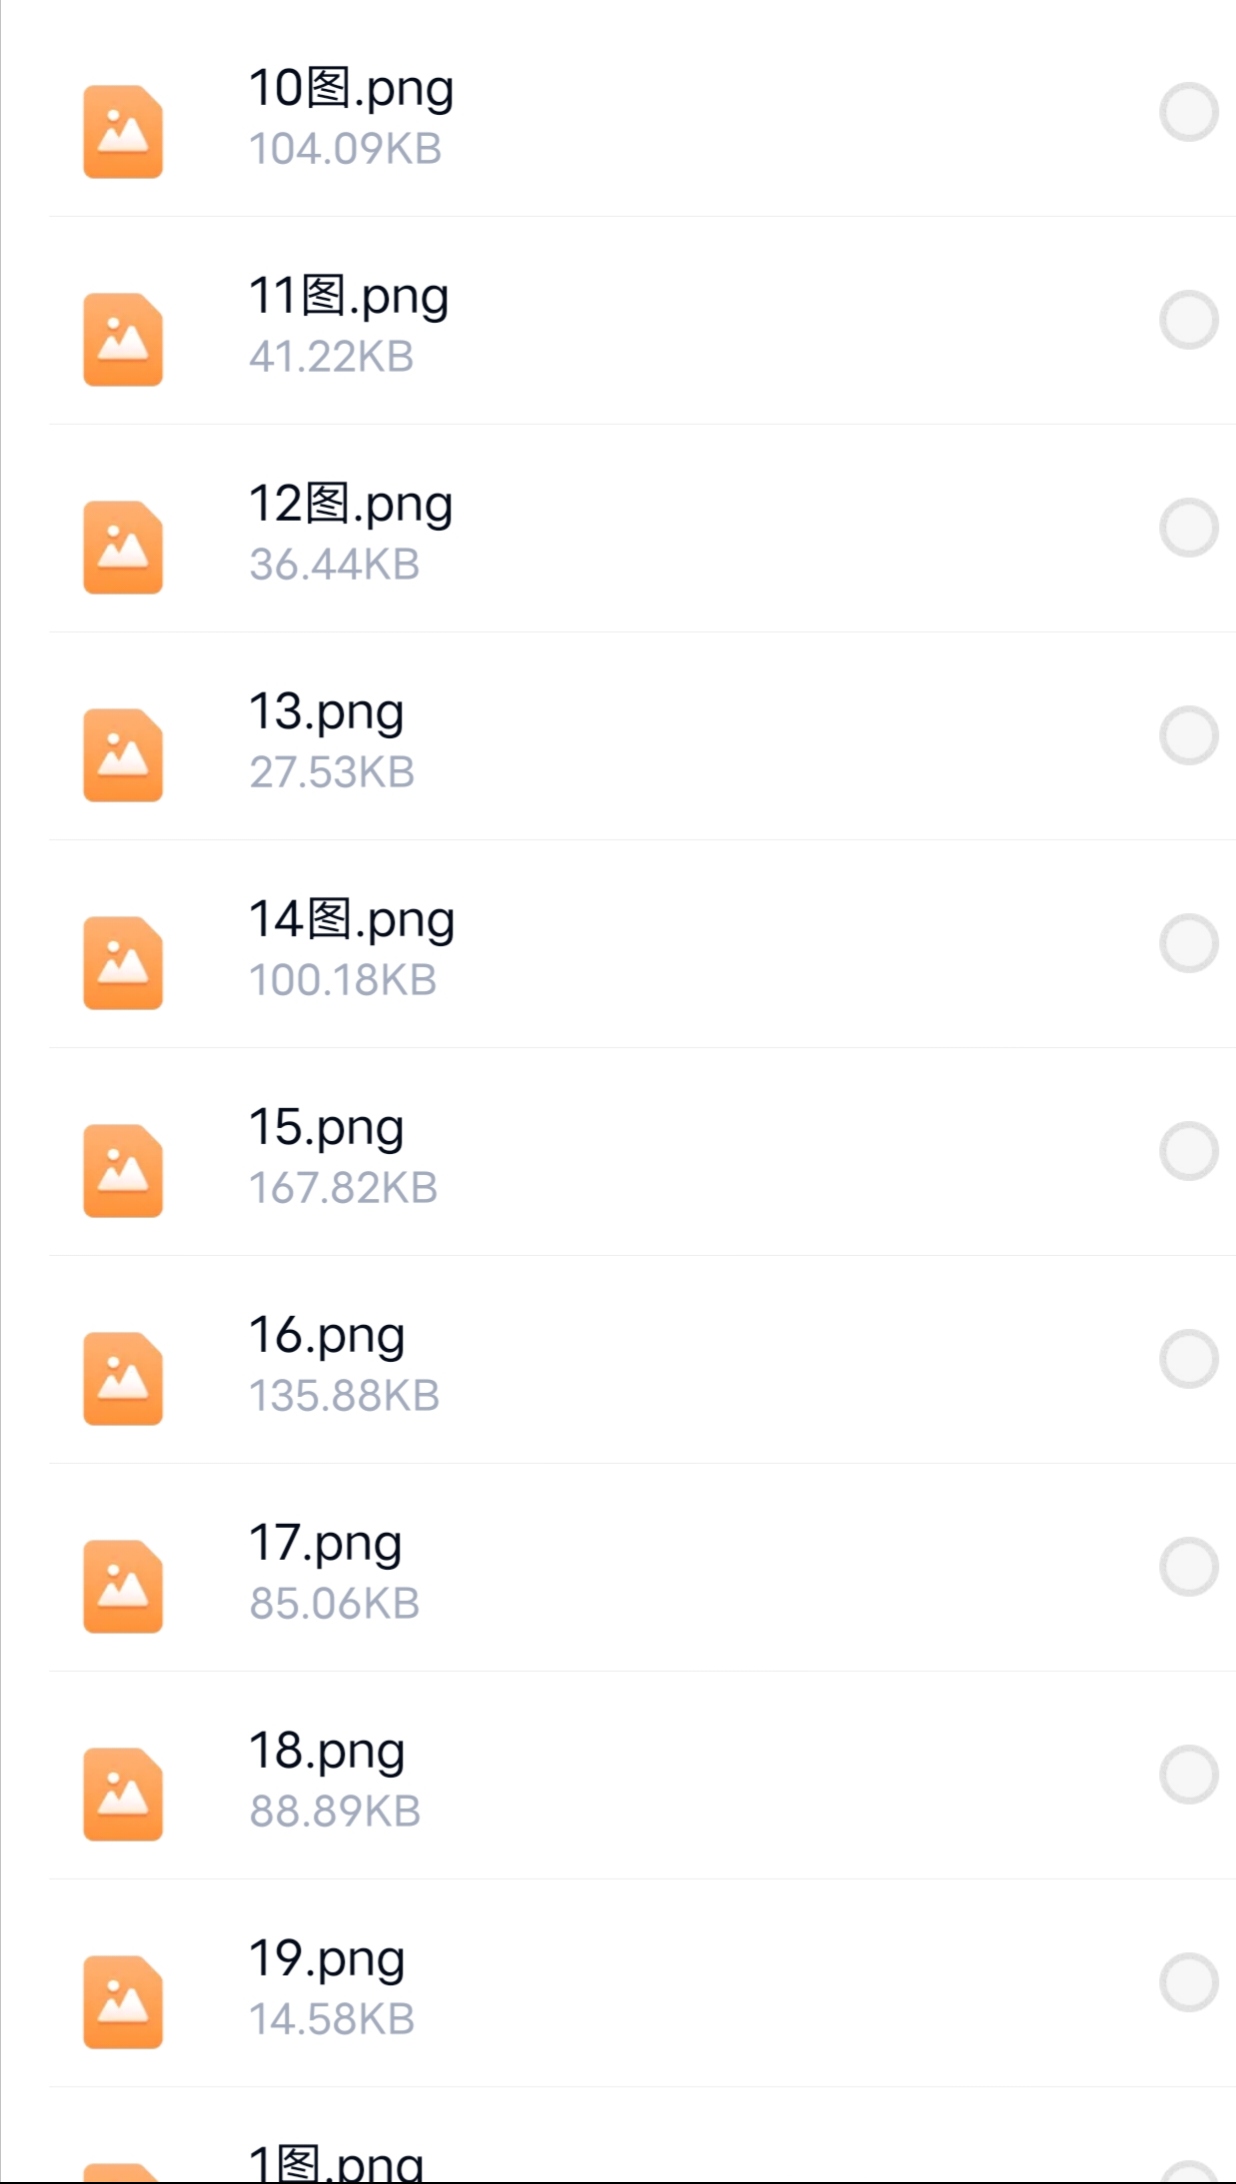Viewport: 1236px width, 2184px height.
Task: Click the image icon for 10图.png
Action: [123, 132]
